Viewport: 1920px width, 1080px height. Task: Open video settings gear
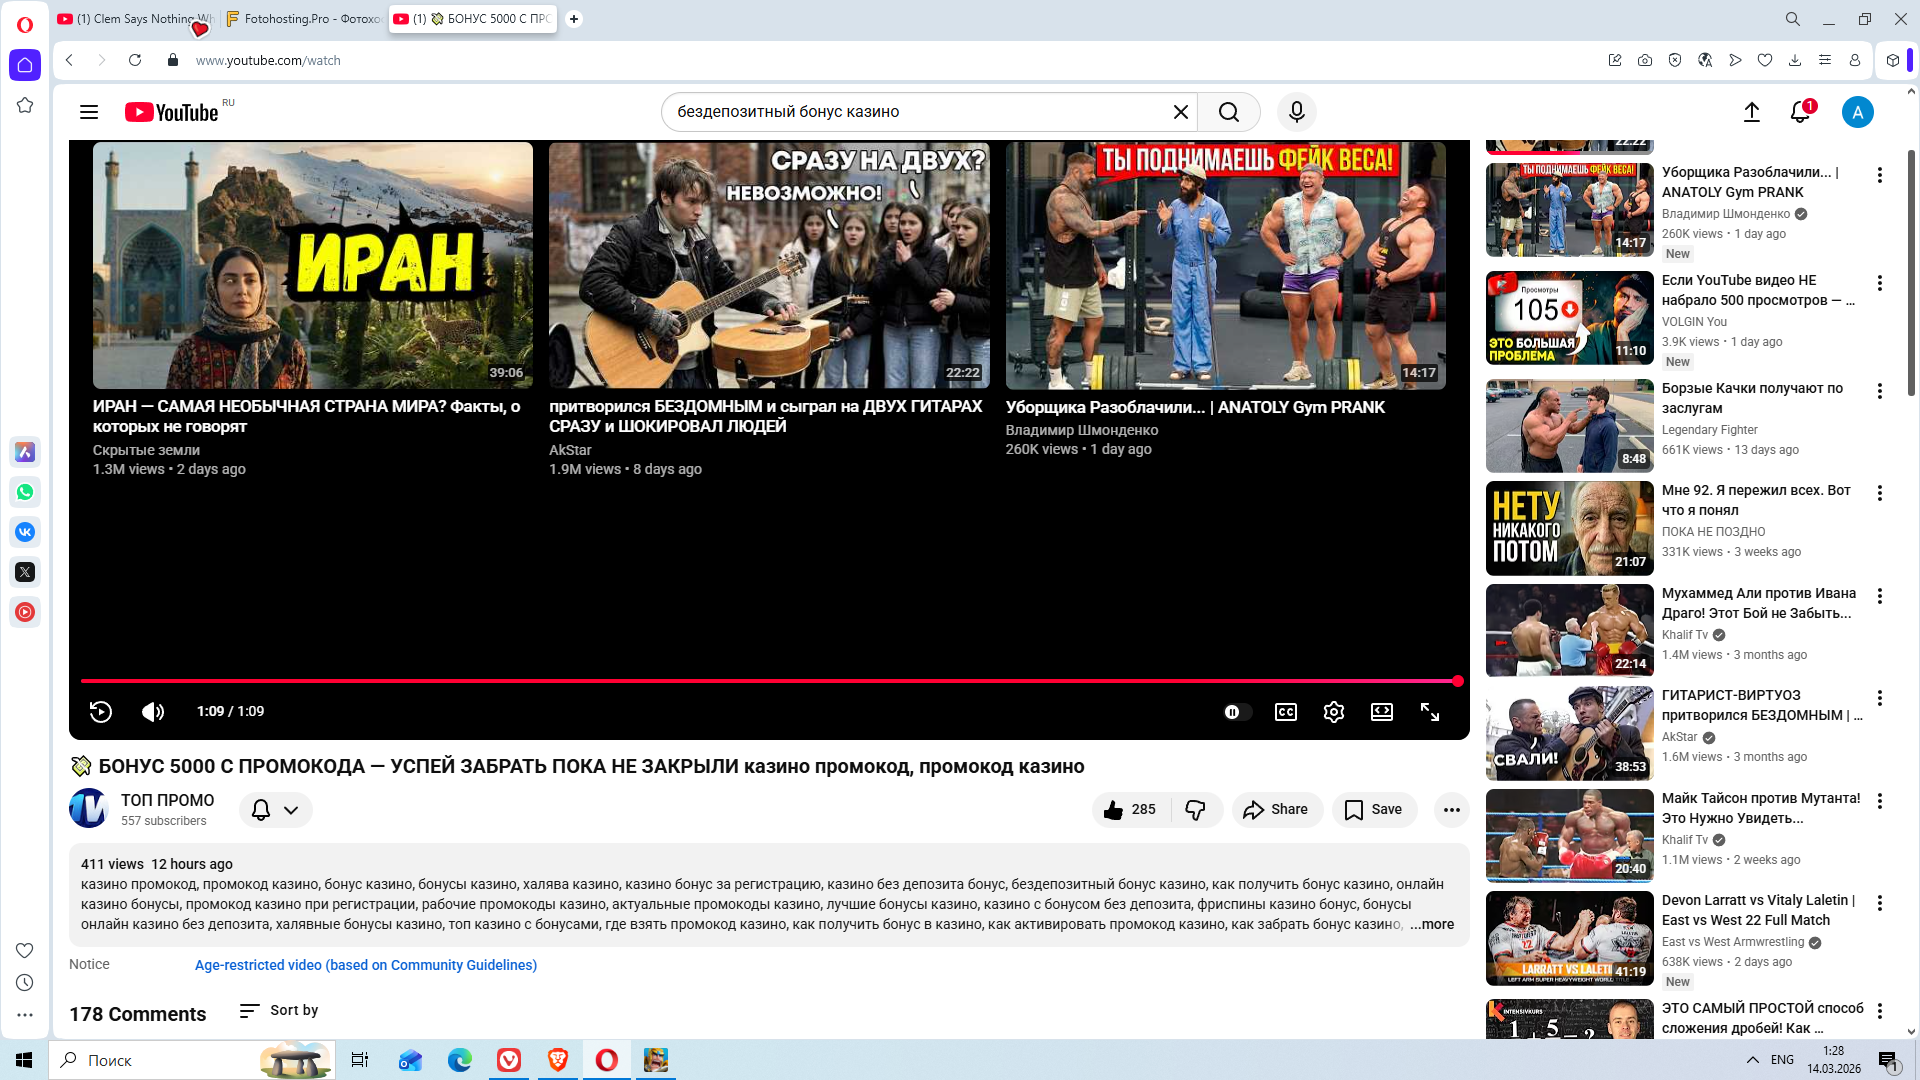click(1333, 711)
